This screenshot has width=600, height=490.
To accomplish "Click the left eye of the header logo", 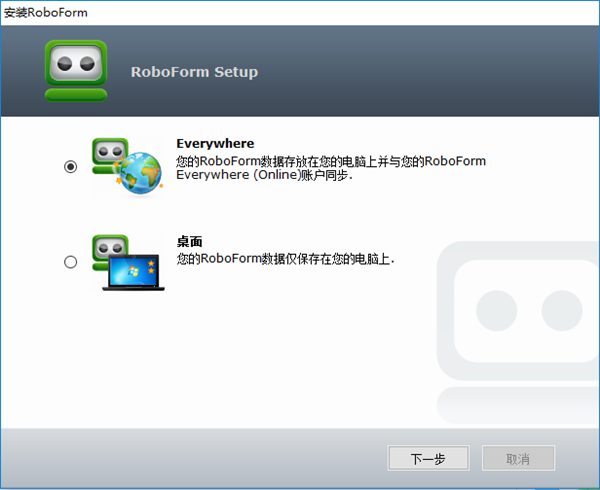I will point(66,63).
